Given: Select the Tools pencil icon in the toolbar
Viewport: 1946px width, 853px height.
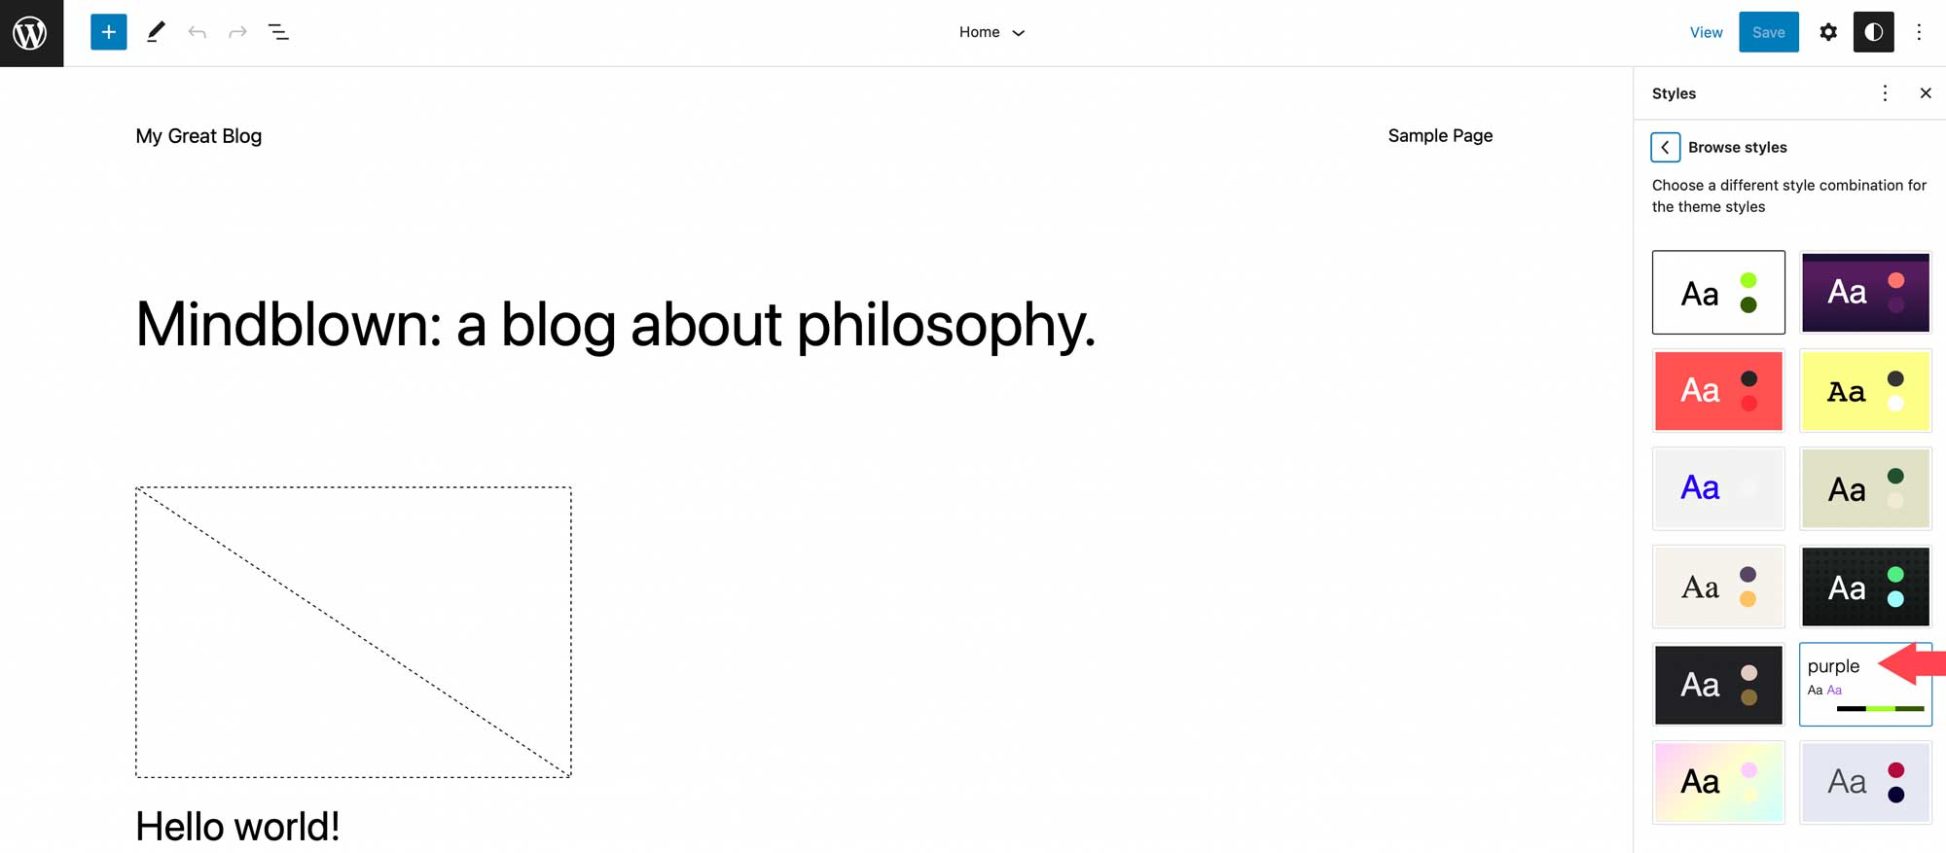Looking at the screenshot, I should pyautogui.click(x=156, y=31).
